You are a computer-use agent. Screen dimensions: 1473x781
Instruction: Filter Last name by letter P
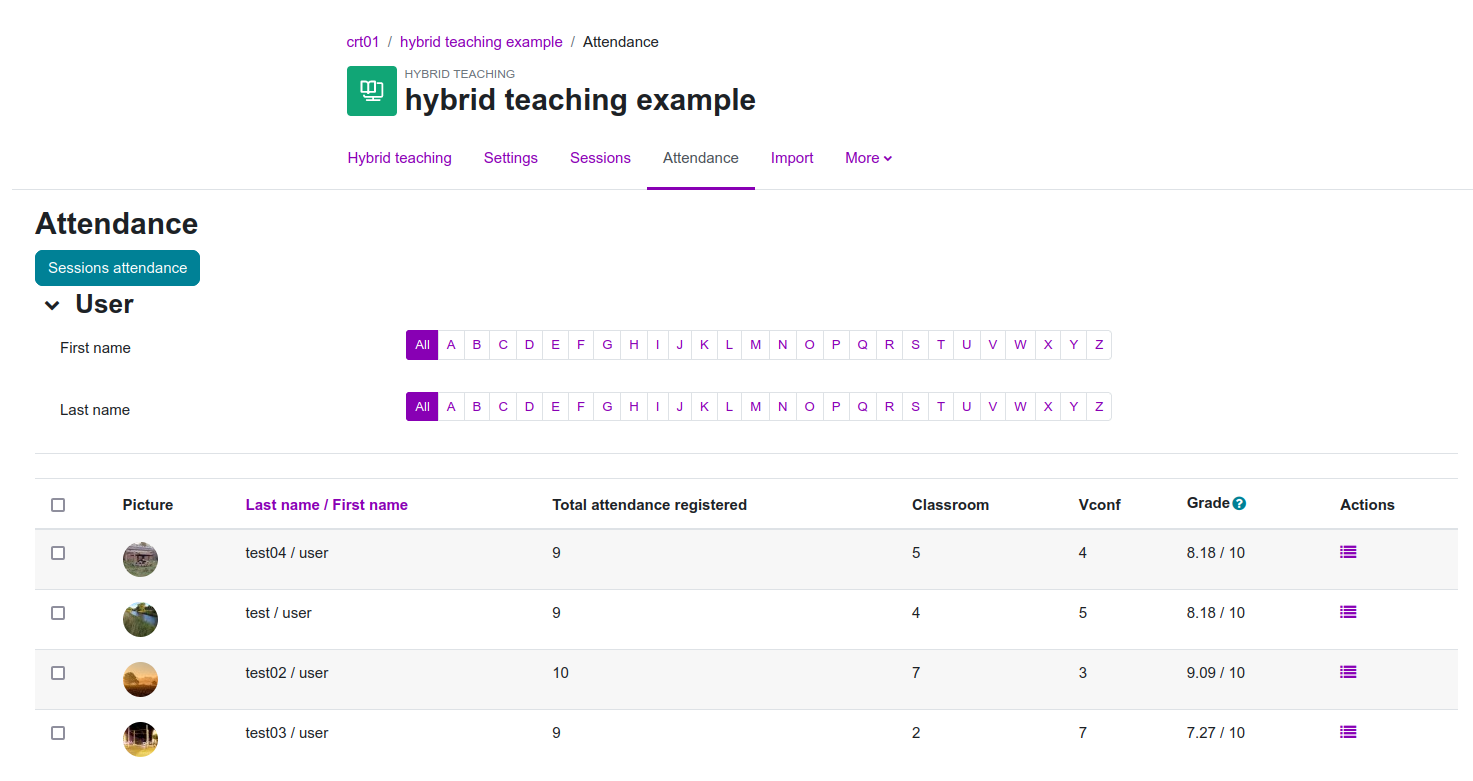tap(836, 407)
